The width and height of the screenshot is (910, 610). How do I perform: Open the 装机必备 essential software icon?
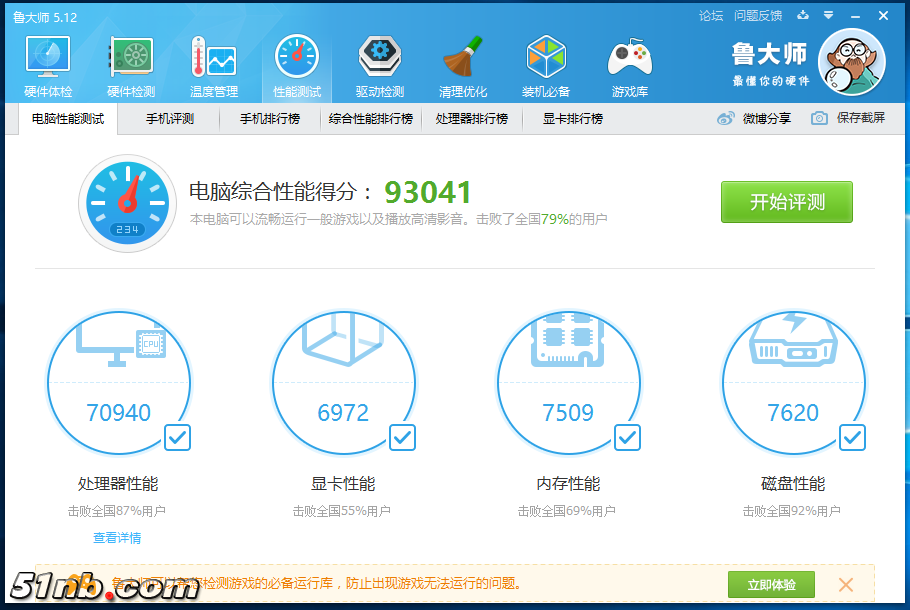point(546,60)
